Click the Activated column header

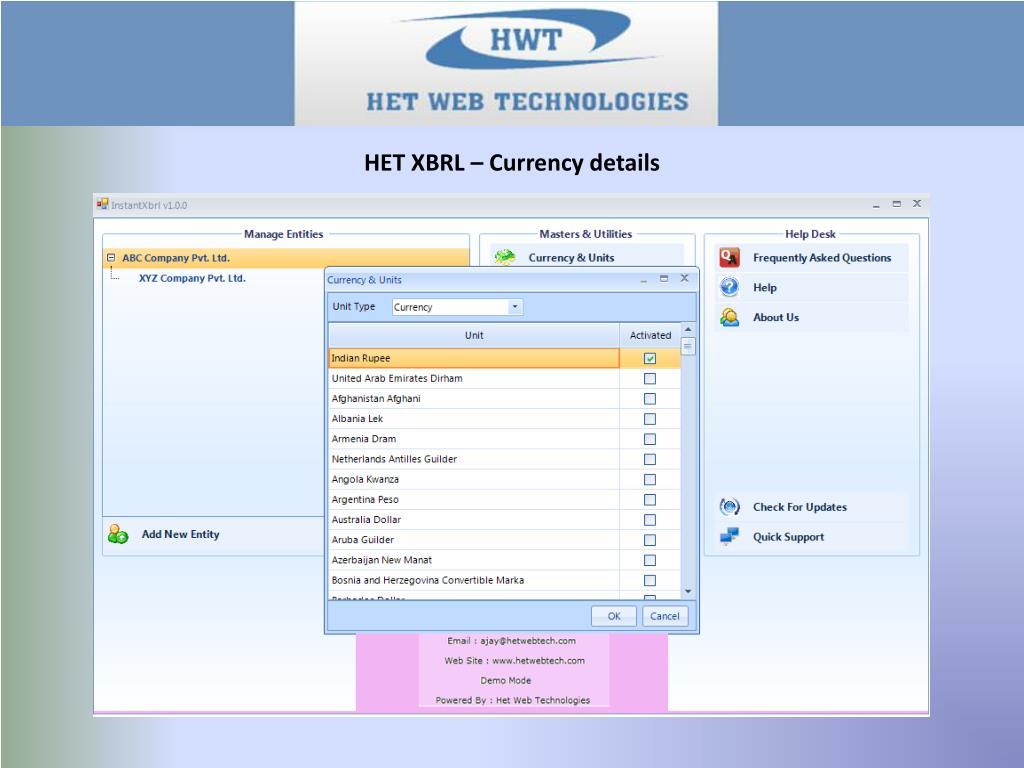click(x=650, y=336)
